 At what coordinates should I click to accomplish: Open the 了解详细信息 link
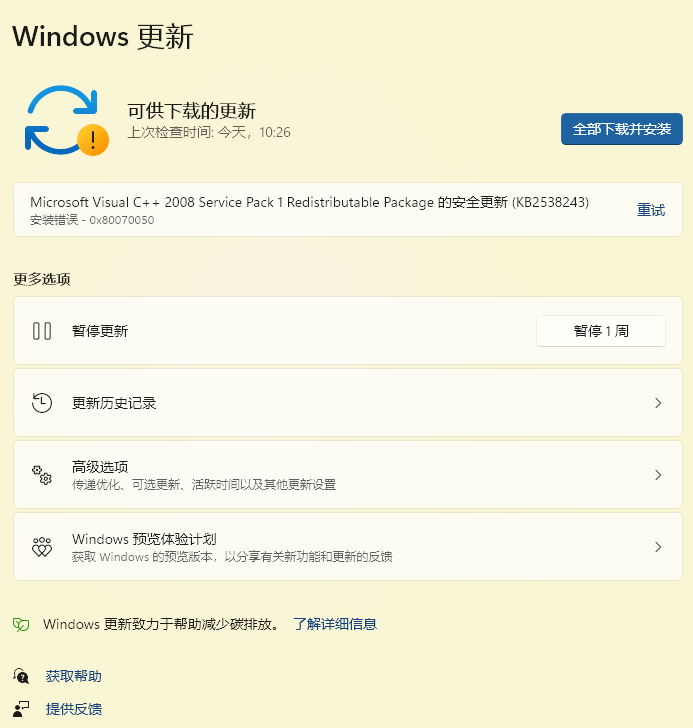click(335, 624)
